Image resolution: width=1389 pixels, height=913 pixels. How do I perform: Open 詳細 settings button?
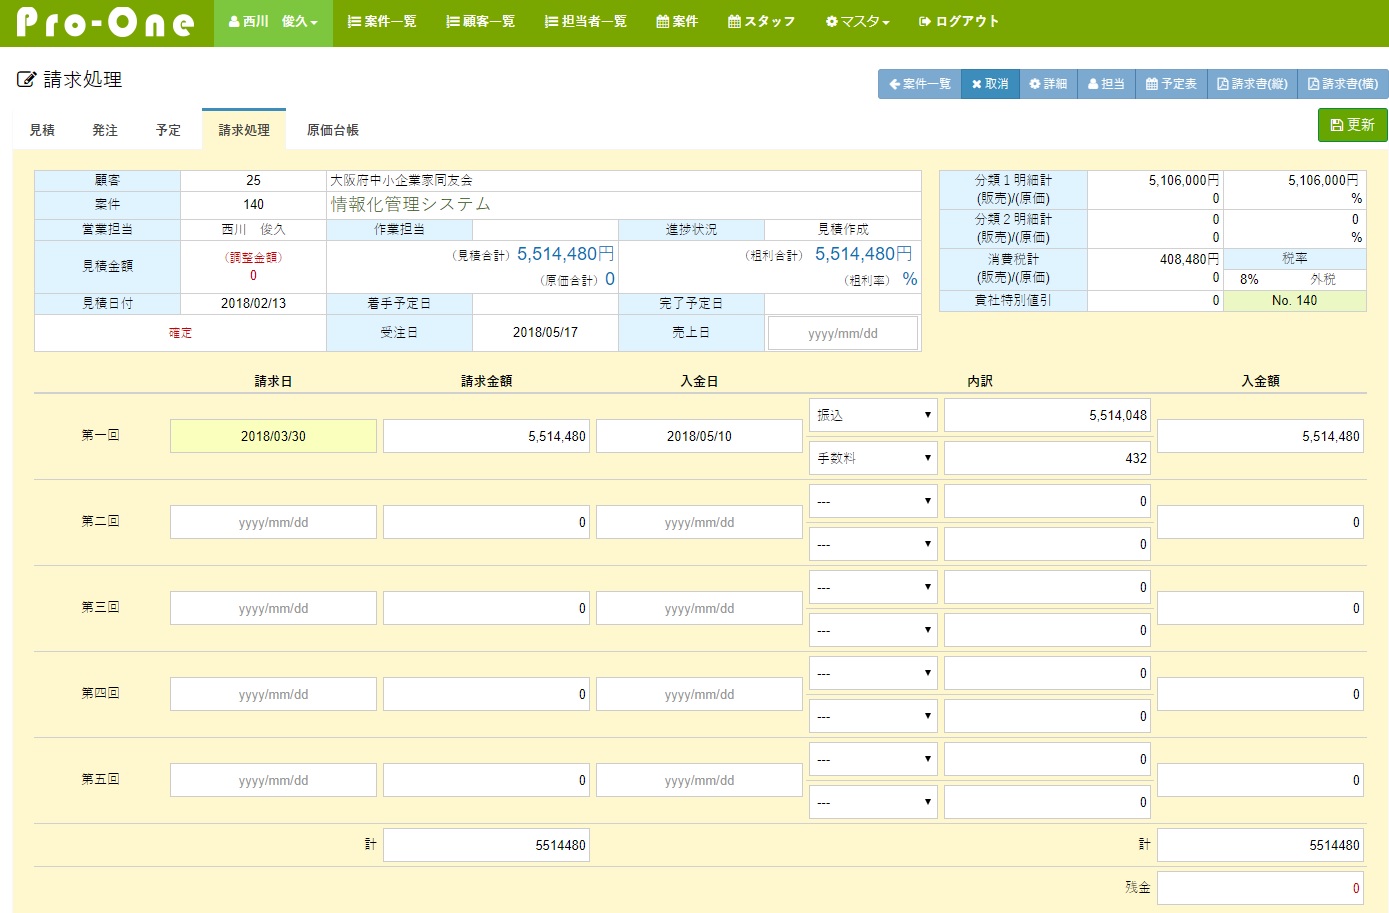pyautogui.click(x=1048, y=84)
